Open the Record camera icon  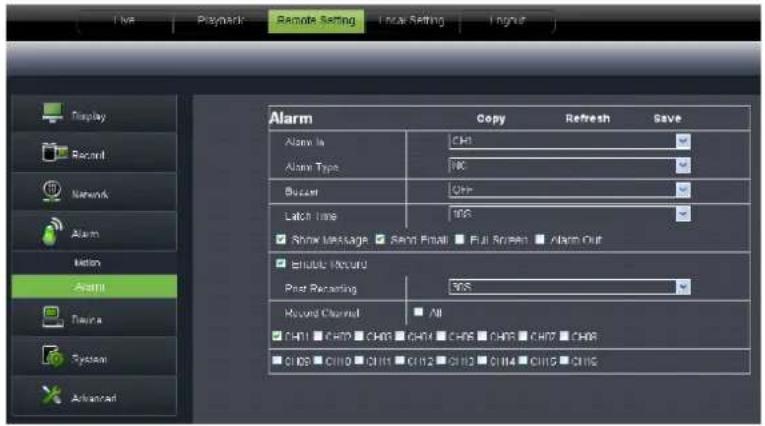(x=54, y=152)
